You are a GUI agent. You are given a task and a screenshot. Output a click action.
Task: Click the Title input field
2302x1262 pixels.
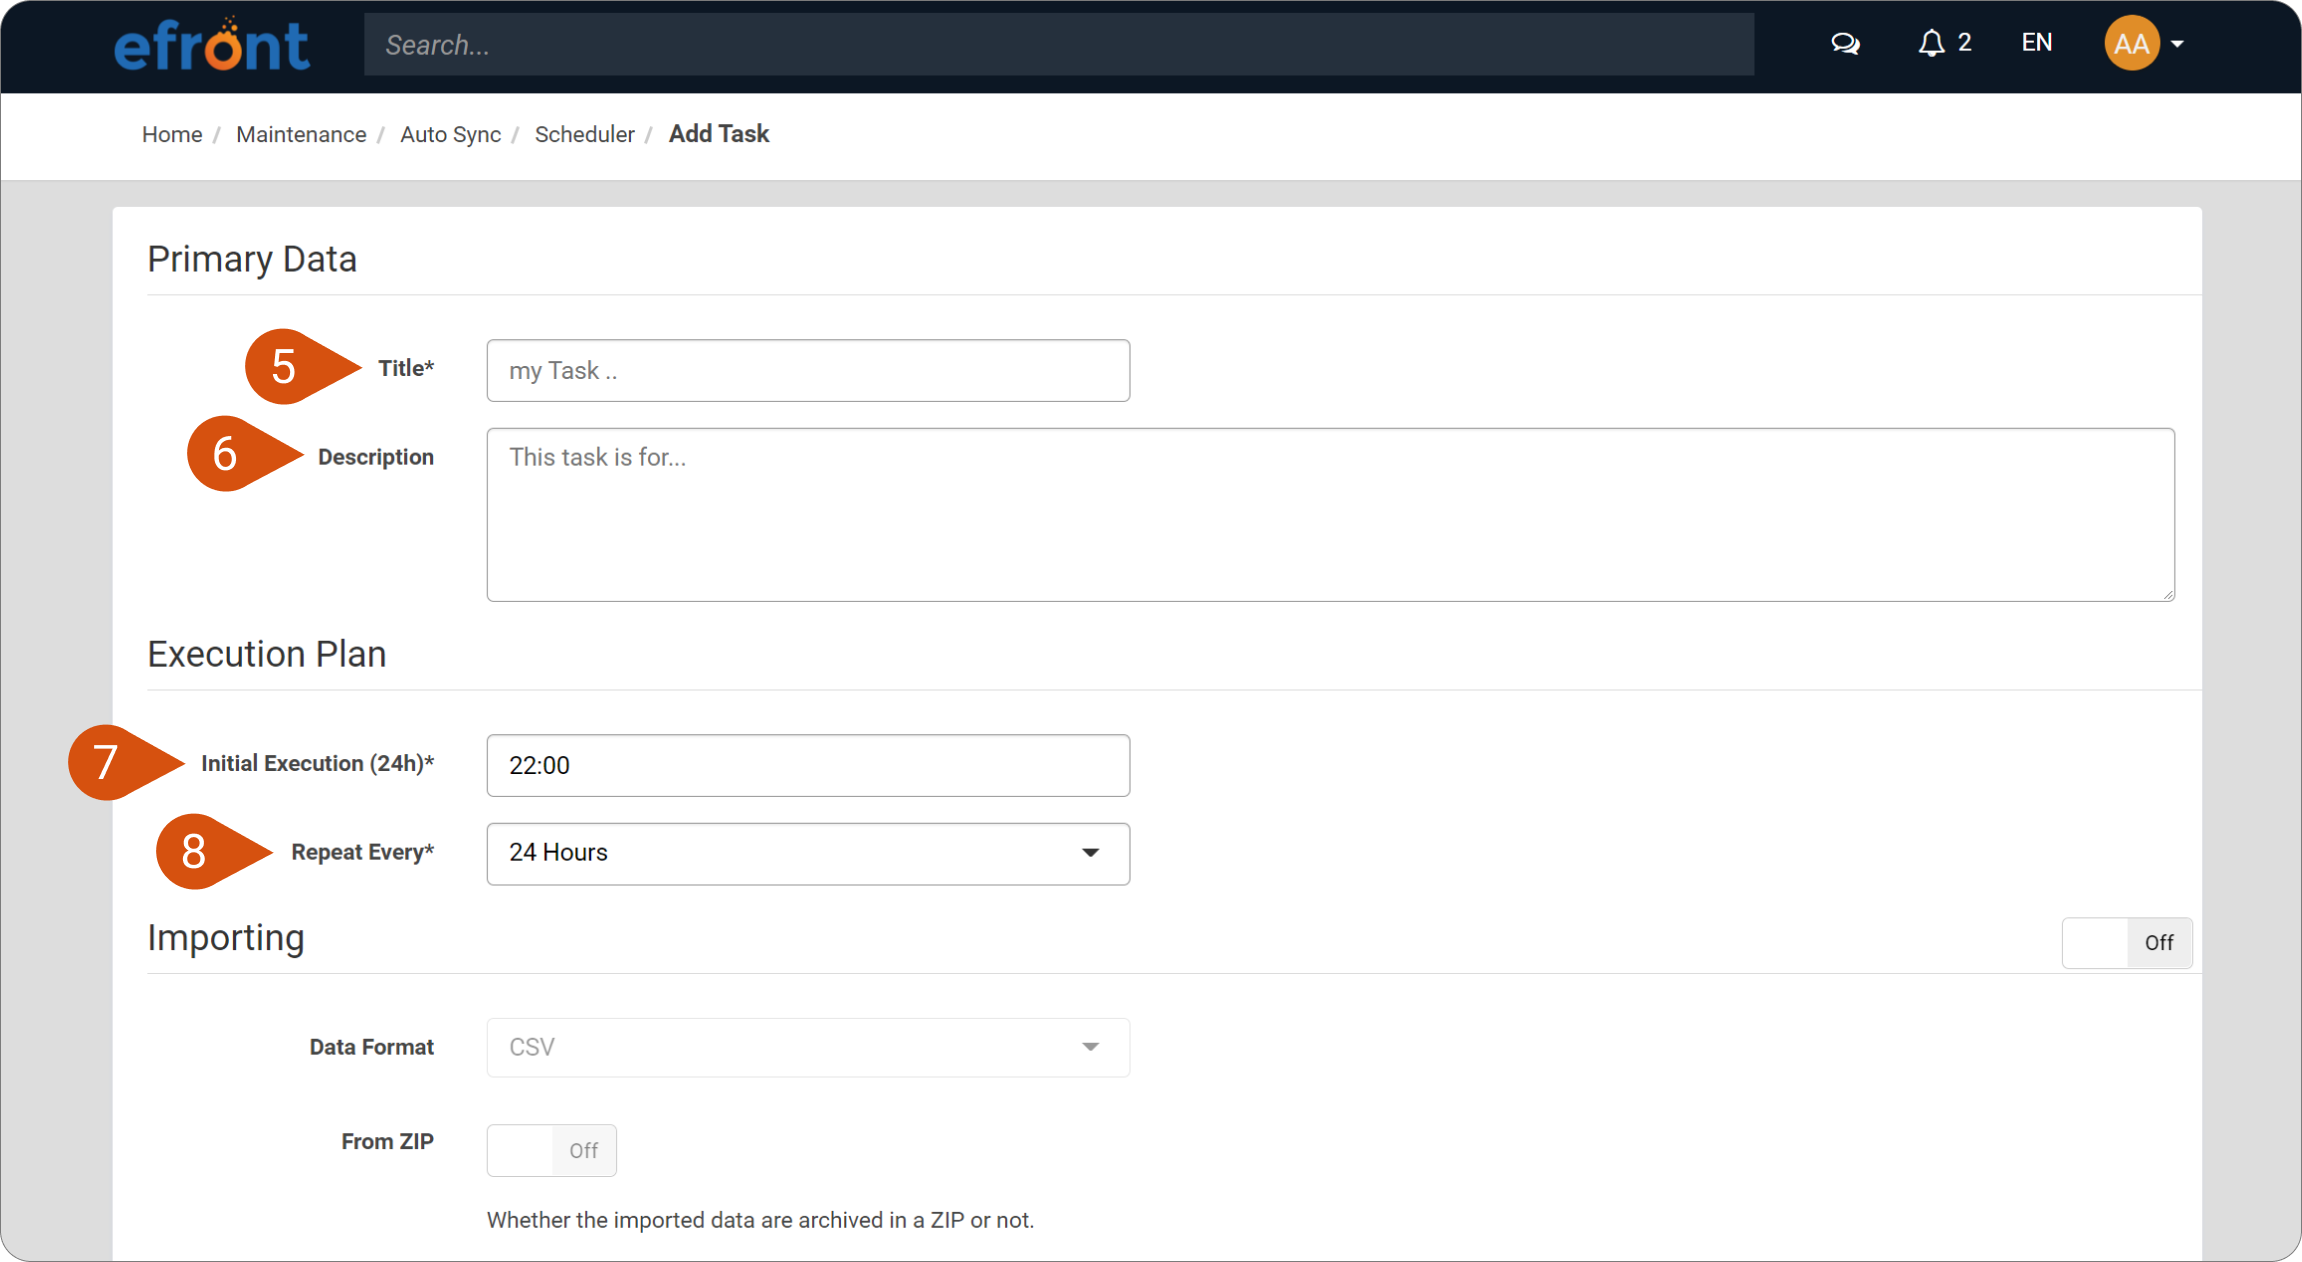point(808,370)
